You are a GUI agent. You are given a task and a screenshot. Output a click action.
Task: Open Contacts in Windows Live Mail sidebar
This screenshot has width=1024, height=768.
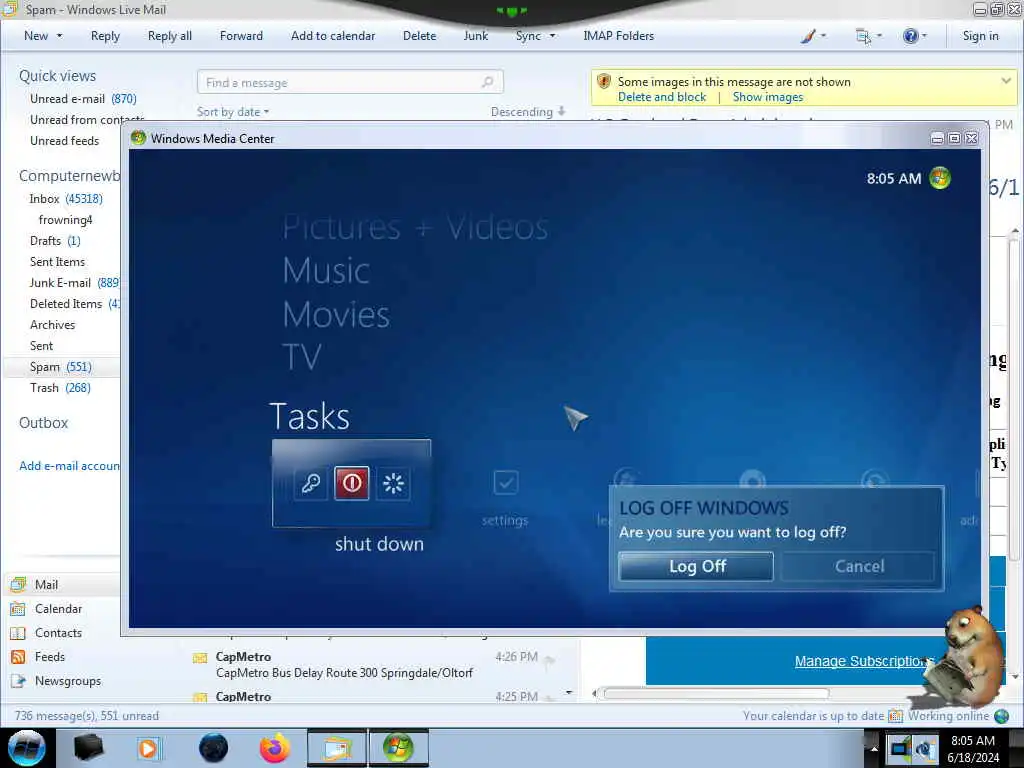click(58, 633)
